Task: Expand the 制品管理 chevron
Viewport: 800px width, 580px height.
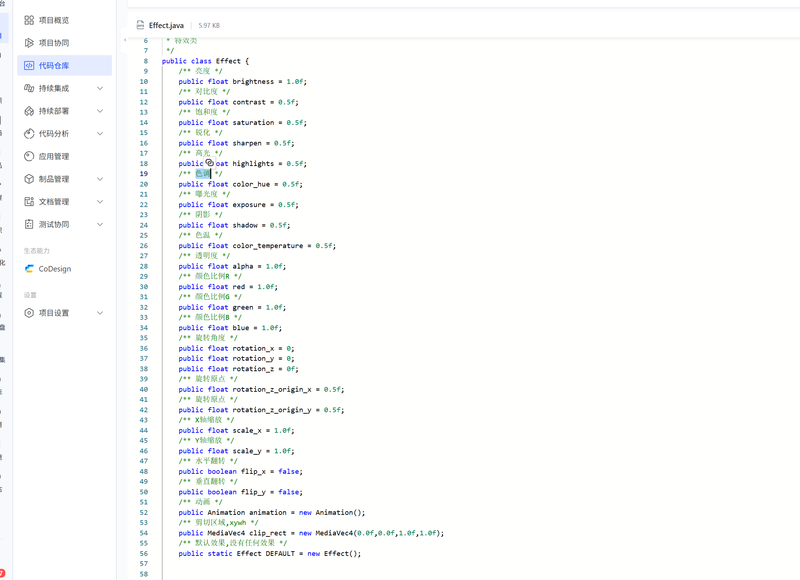Action: tap(100, 179)
